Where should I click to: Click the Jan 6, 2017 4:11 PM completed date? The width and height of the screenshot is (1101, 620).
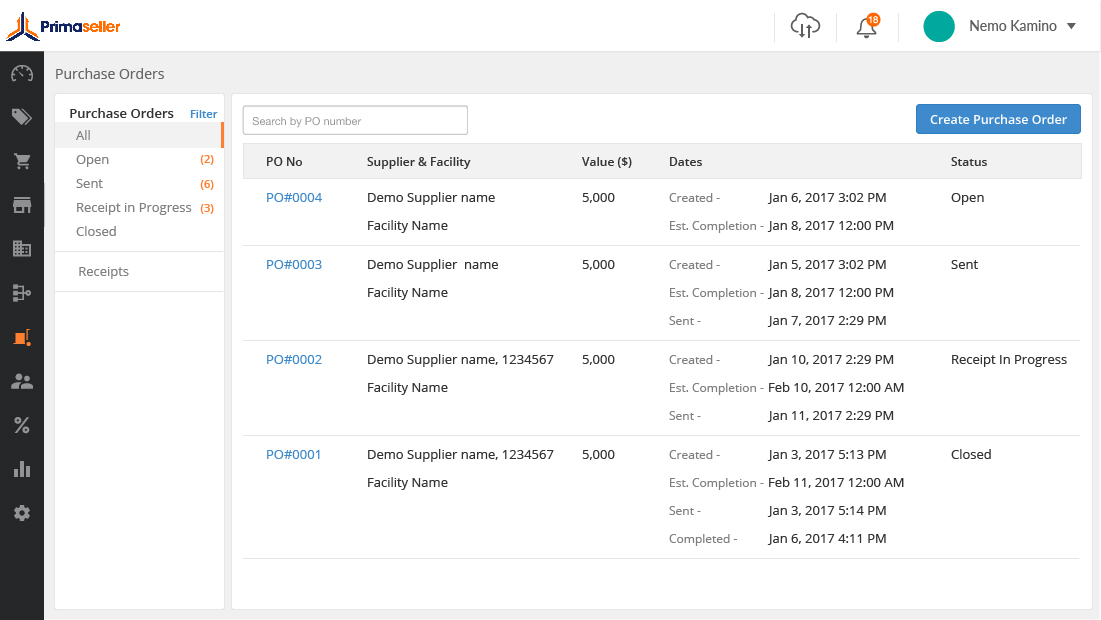click(x=827, y=539)
